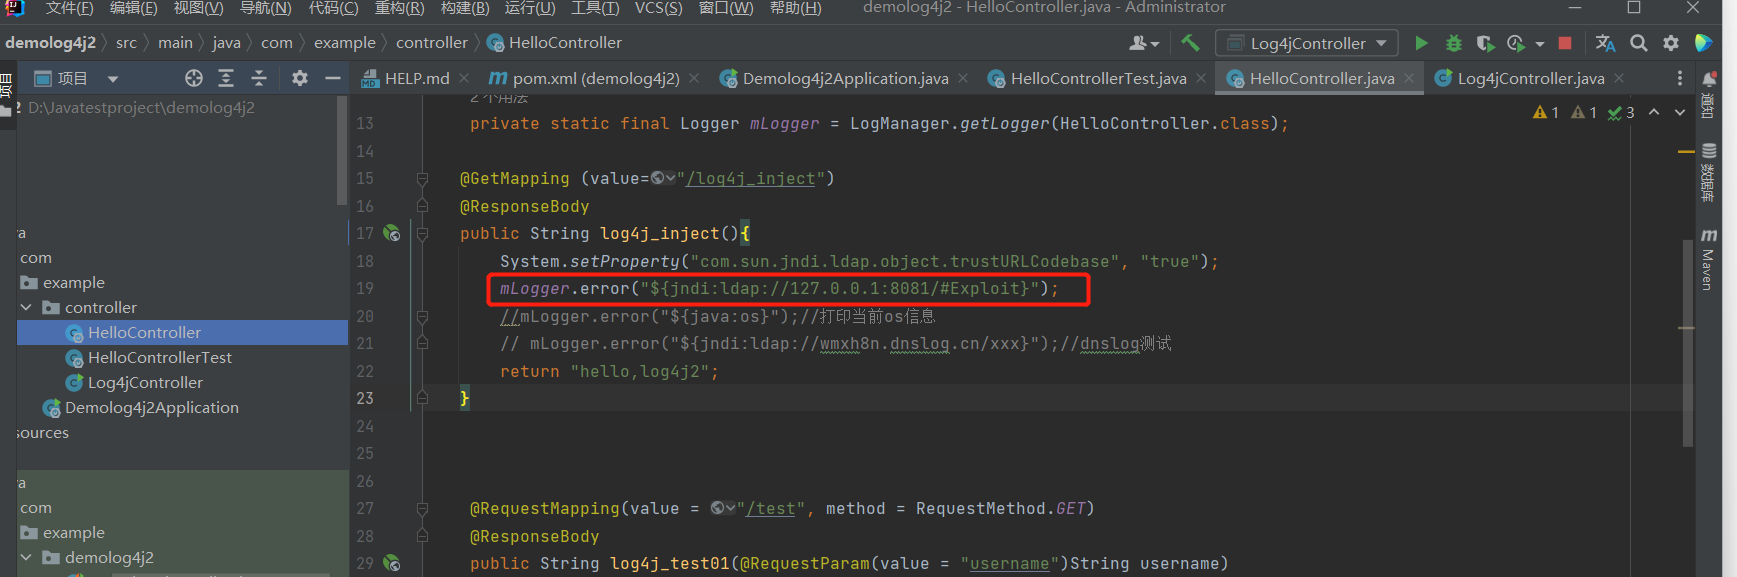Locate the opened file in the project tree
The image size is (1737, 577).
(194, 78)
